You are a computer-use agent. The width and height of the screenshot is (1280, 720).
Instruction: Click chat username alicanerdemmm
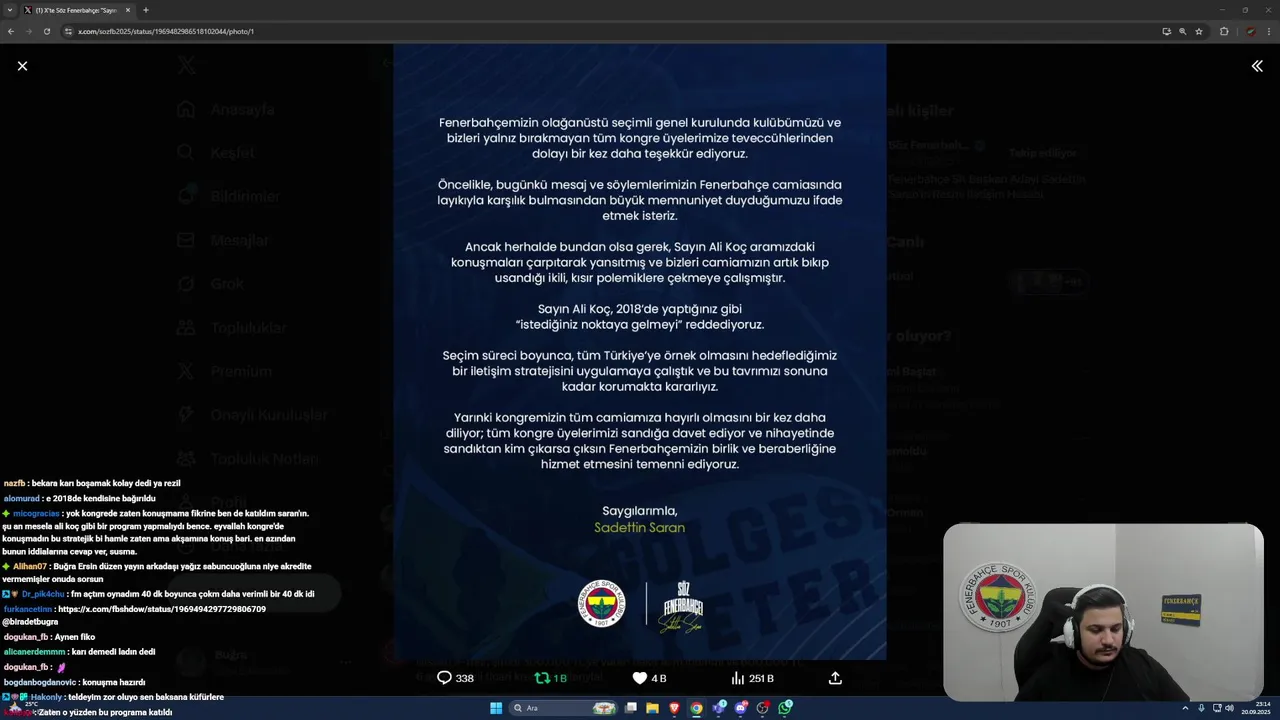(35, 652)
